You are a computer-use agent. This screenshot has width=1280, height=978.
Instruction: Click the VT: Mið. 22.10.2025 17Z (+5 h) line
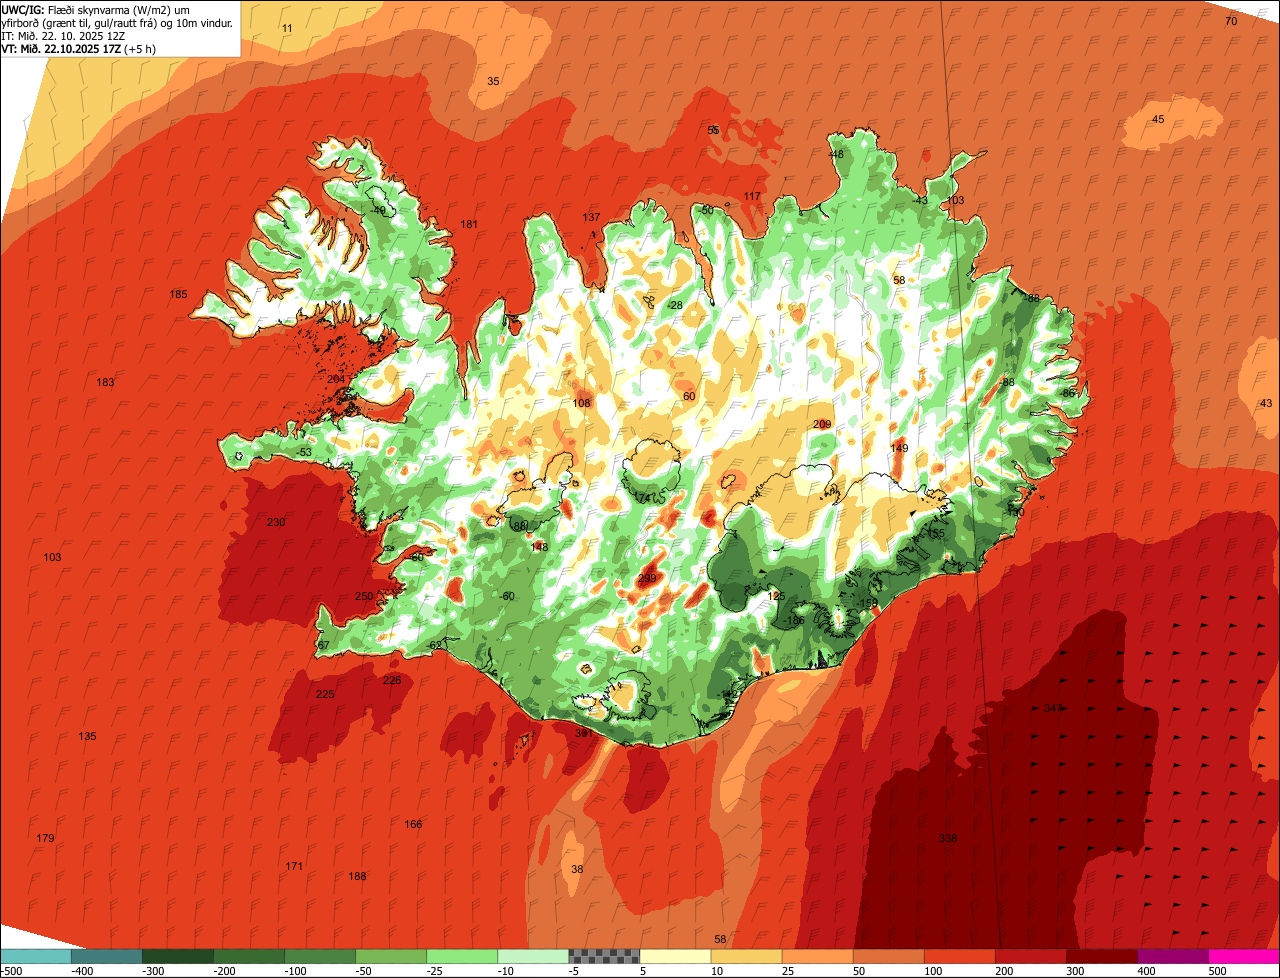click(79, 48)
